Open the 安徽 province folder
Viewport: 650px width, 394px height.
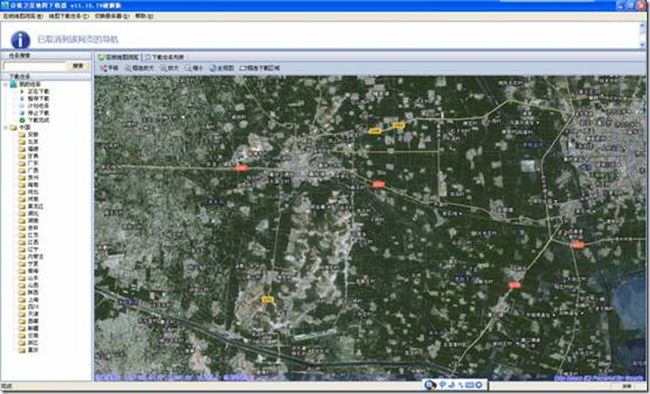click(x=29, y=134)
